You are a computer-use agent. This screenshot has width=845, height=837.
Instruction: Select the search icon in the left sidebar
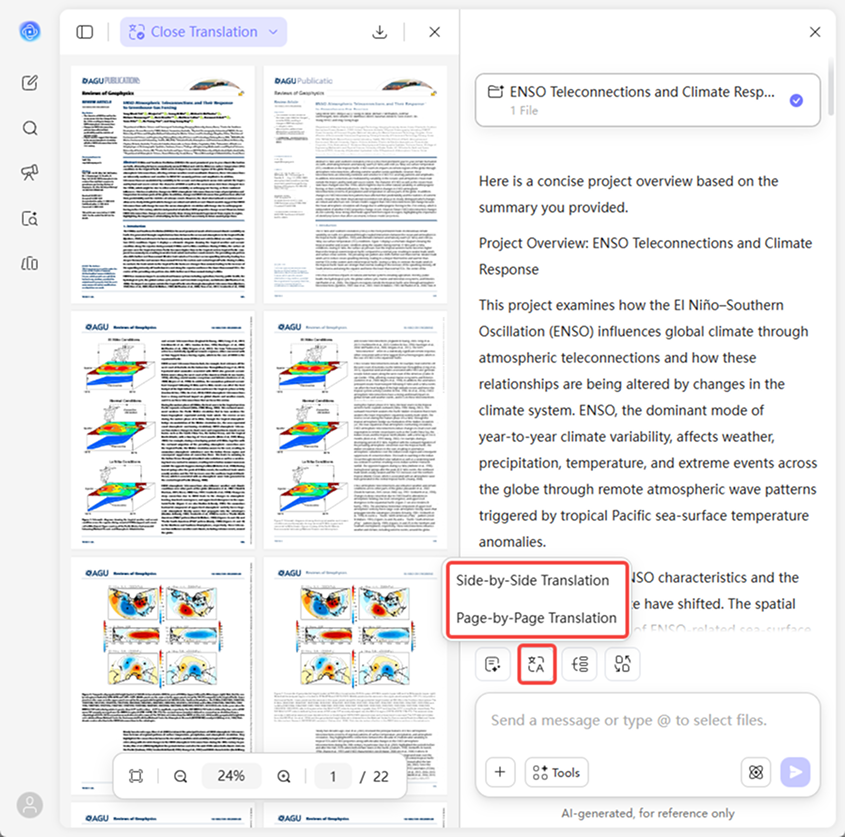[29, 128]
